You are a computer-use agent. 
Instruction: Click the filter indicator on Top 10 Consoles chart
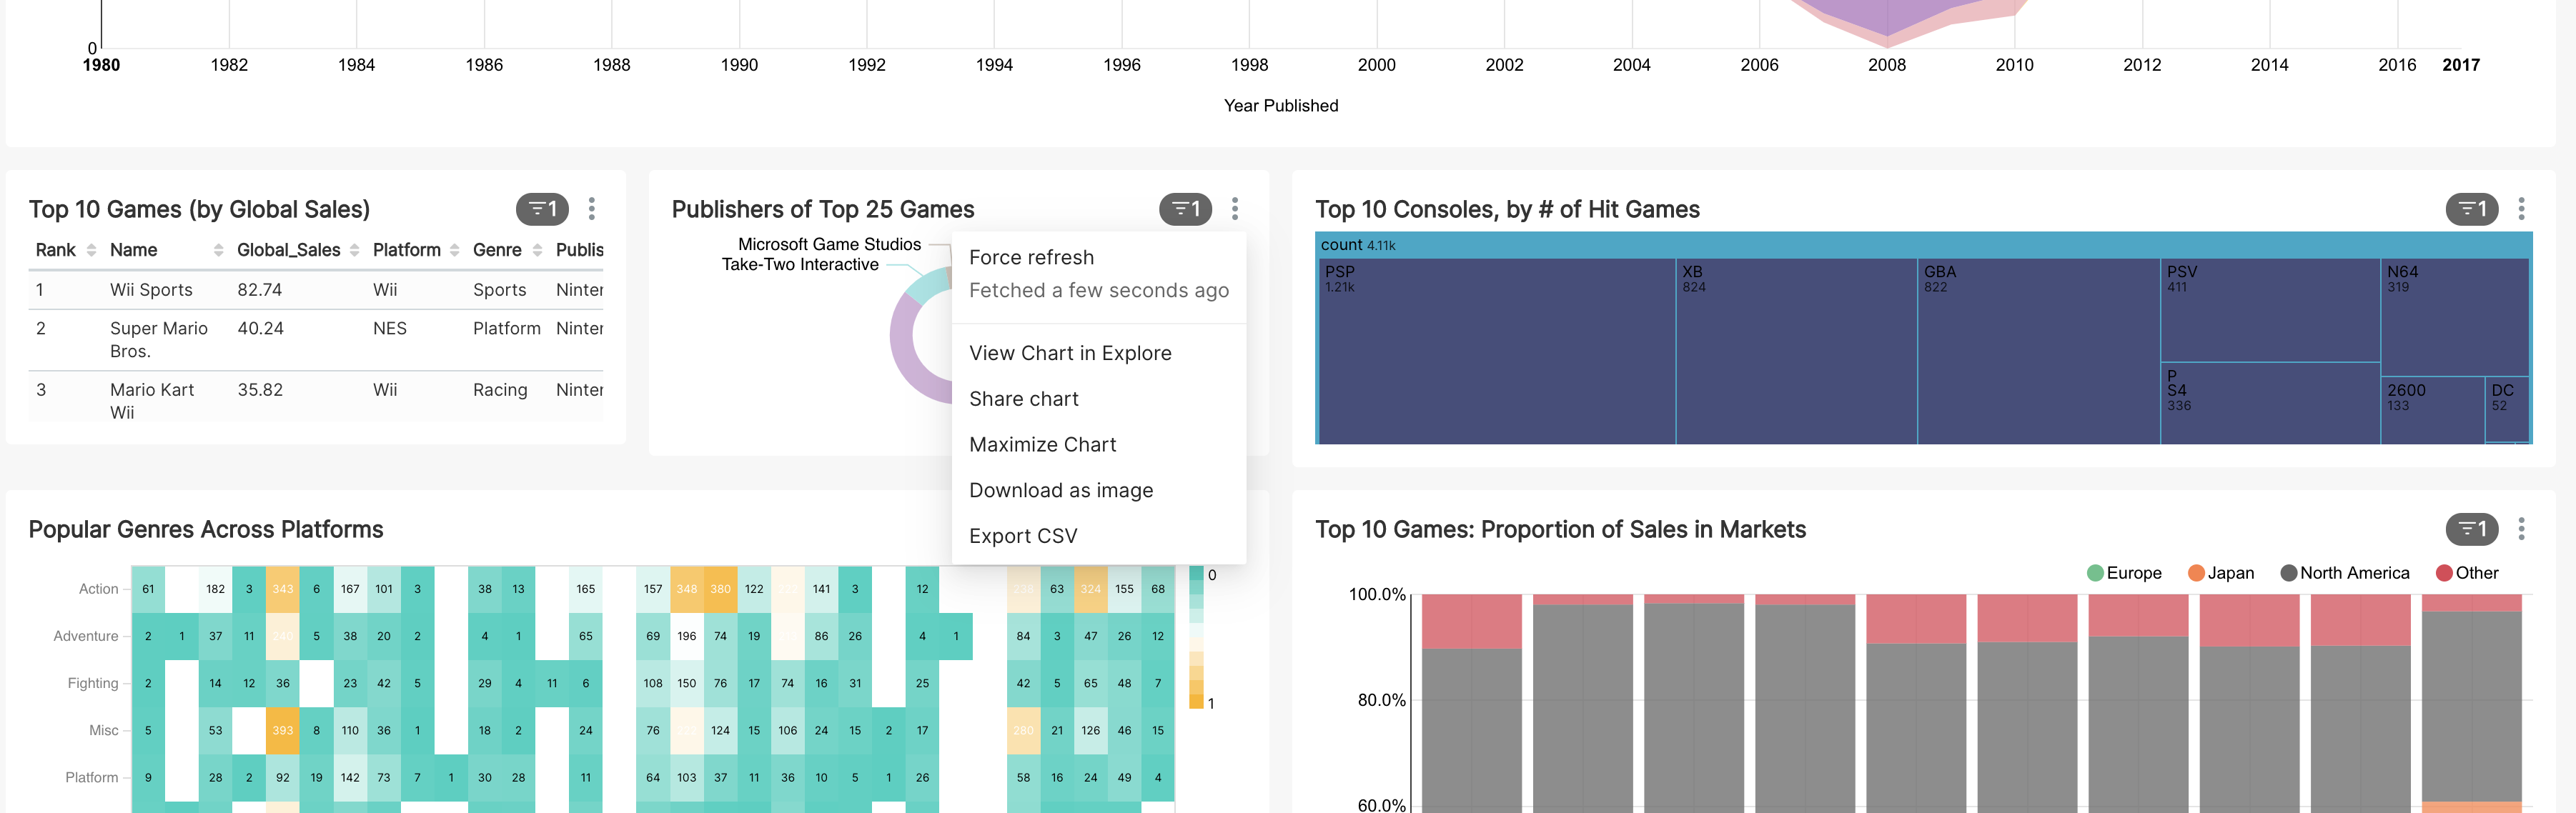click(x=2472, y=209)
